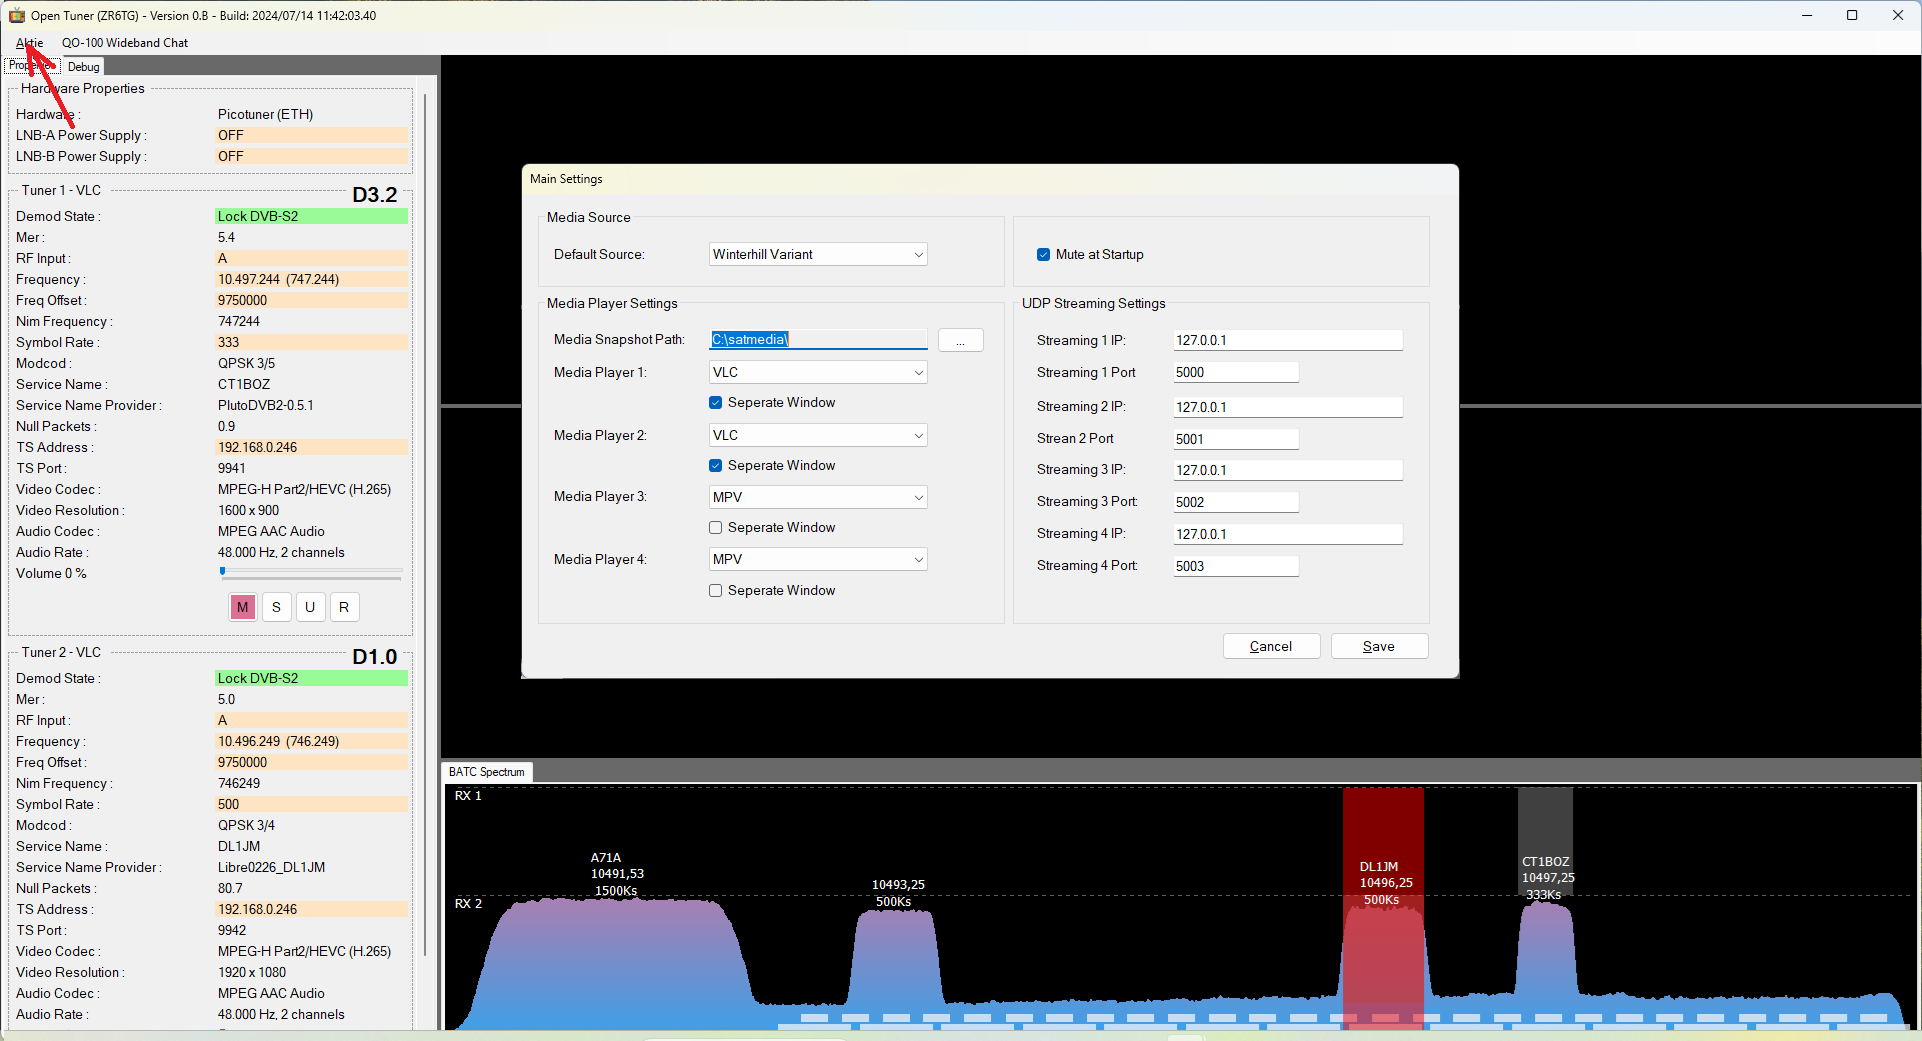Viewport: 1922px width, 1041px height.
Task: Open the Default Source dropdown
Action: (x=818, y=254)
